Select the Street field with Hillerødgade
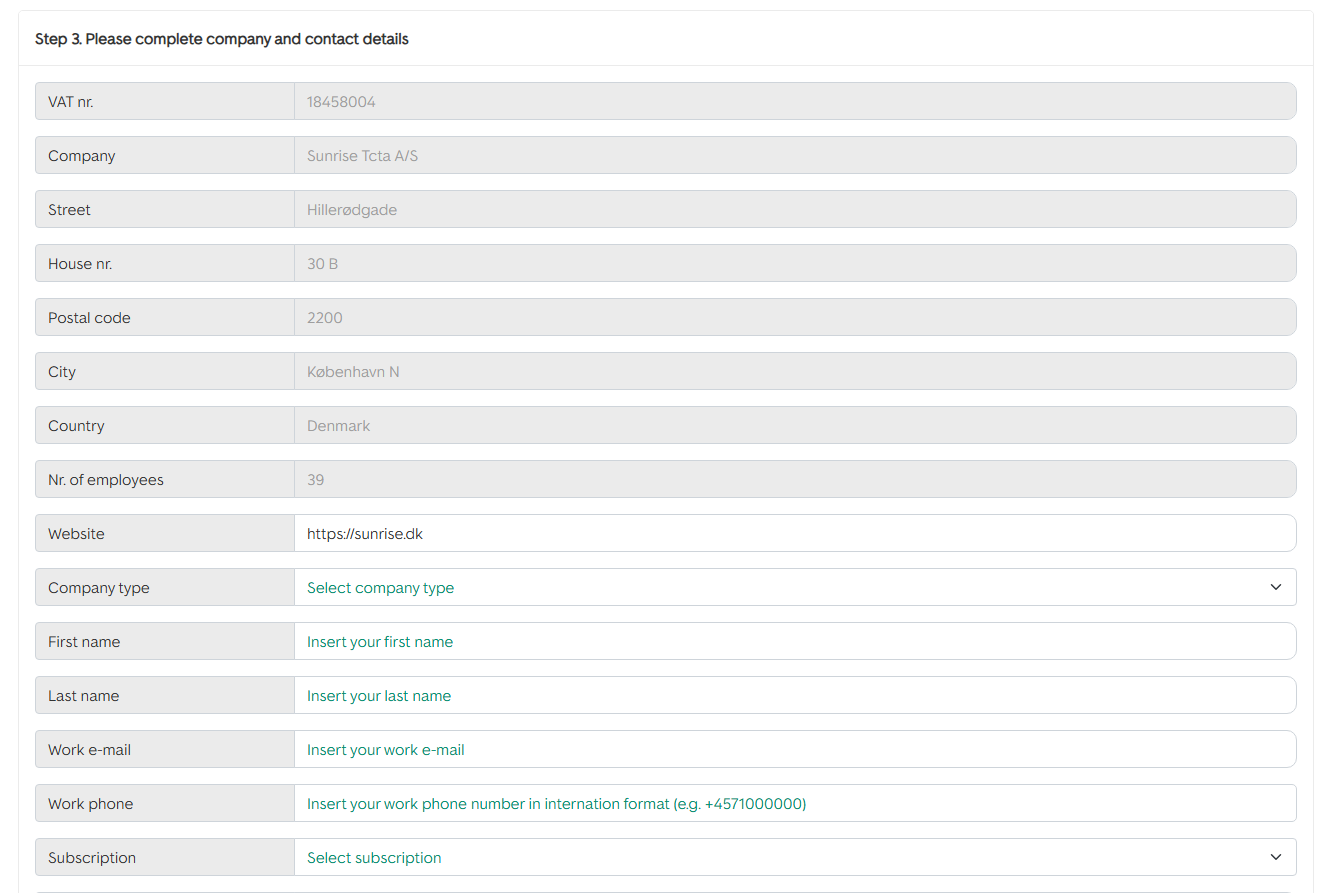Image resolution: width=1342 pixels, height=893 pixels. (x=794, y=209)
